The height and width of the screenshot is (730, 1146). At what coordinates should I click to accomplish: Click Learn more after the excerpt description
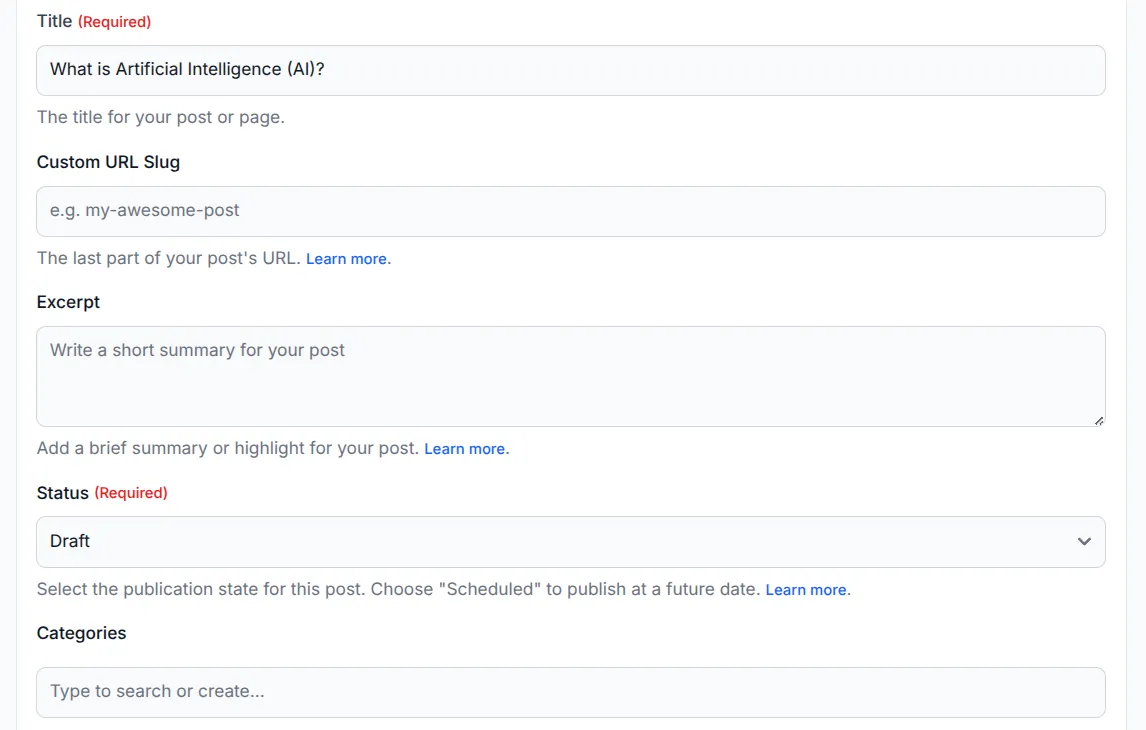click(466, 448)
